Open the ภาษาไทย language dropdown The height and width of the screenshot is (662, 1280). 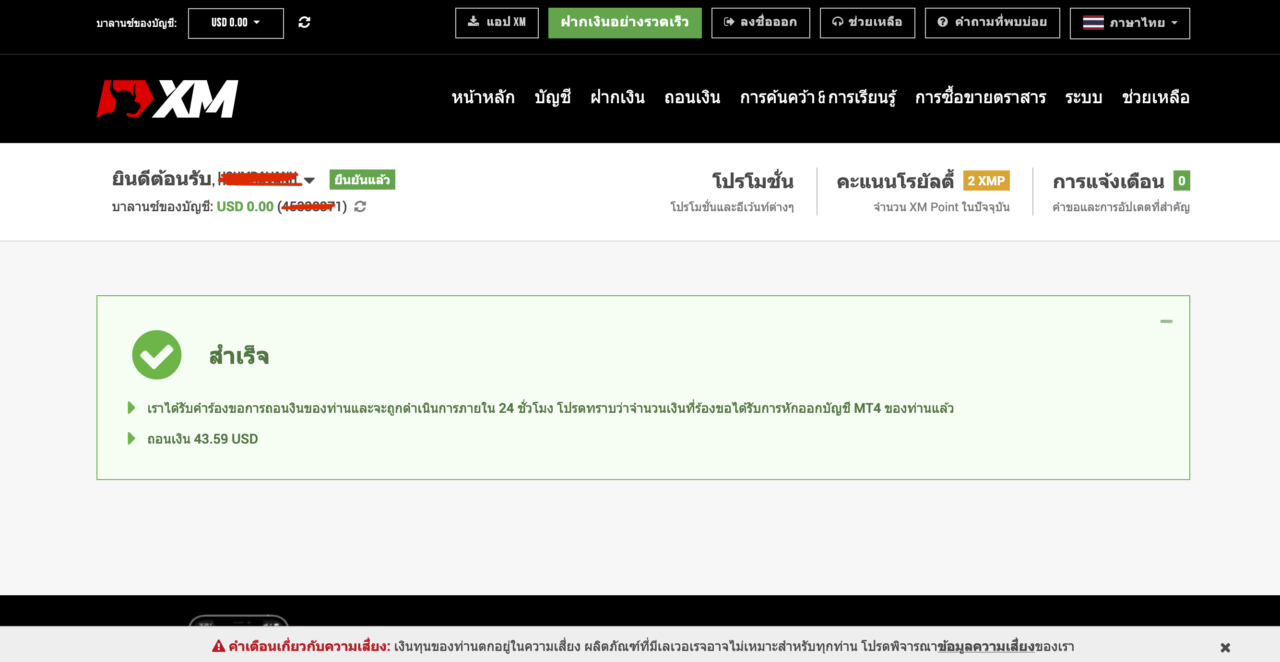pos(1130,23)
